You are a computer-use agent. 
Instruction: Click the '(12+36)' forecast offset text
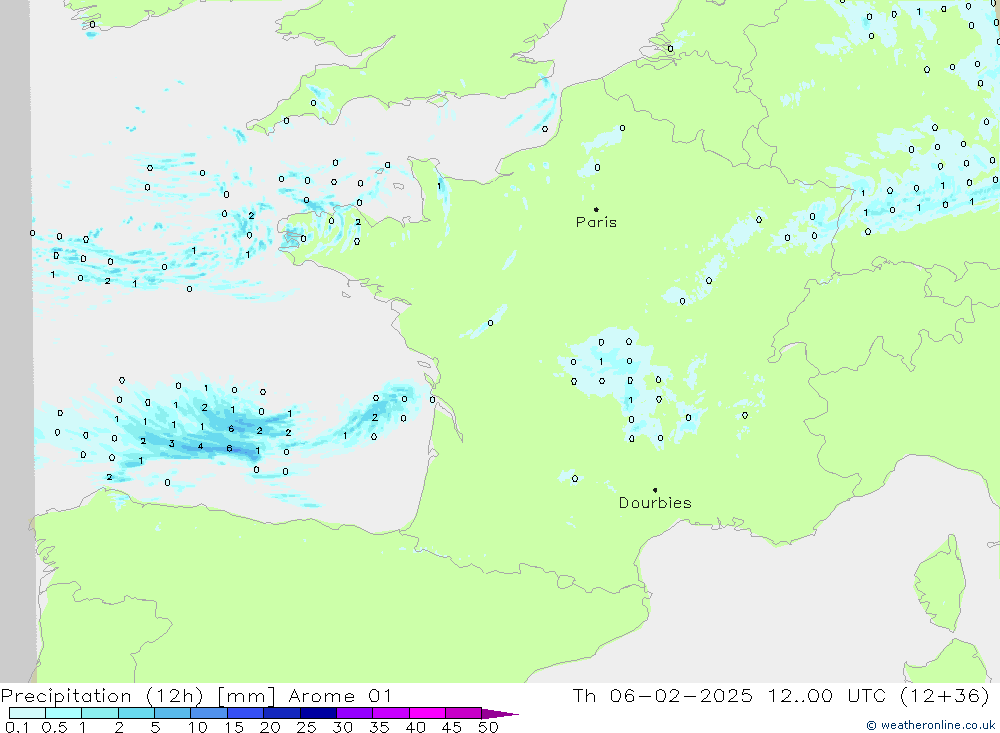pos(945,695)
